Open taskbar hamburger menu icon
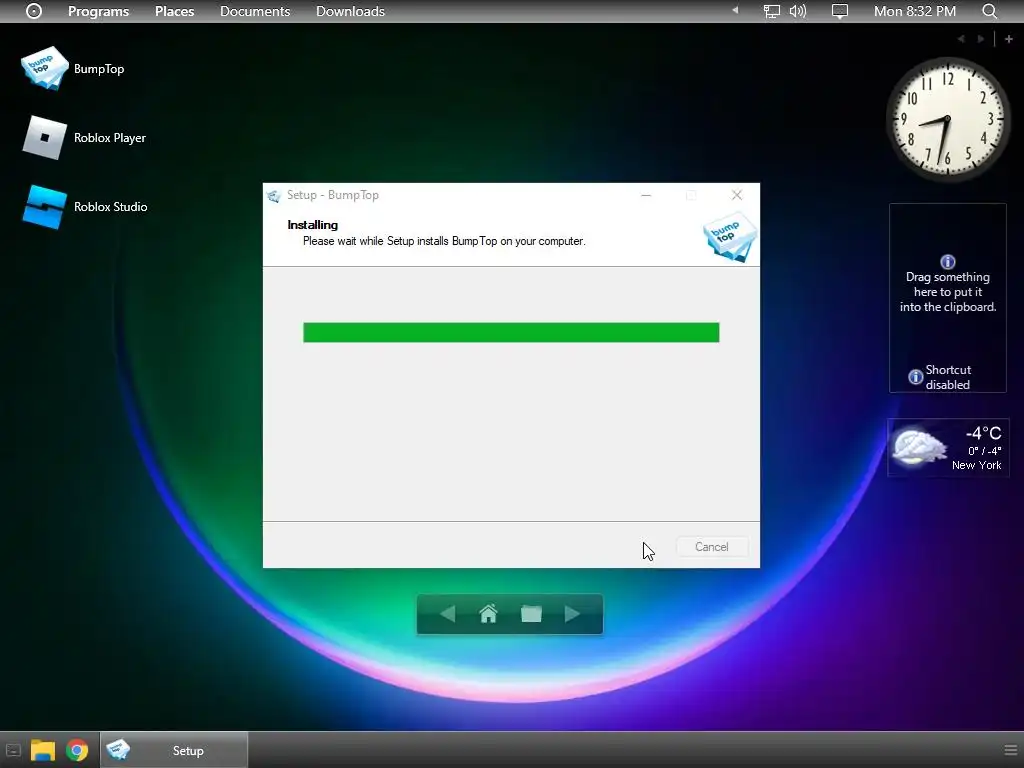This screenshot has width=1024, height=768. [1010, 750]
